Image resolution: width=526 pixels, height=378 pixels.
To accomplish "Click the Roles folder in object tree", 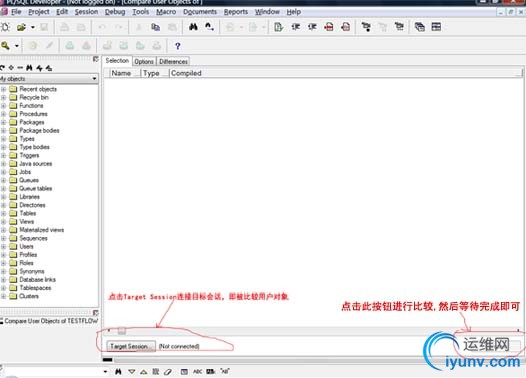I will (x=26, y=263).
